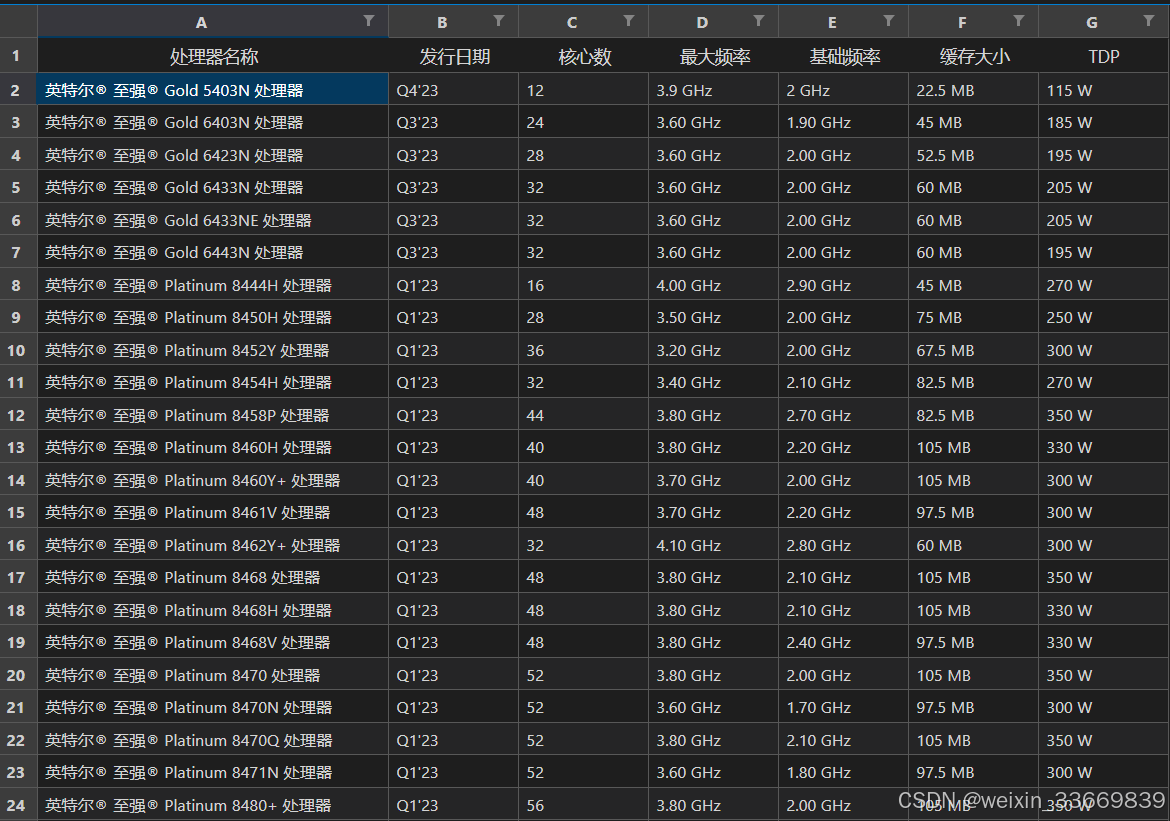Select the Gold 6403N processor name cell

[213, 122]
